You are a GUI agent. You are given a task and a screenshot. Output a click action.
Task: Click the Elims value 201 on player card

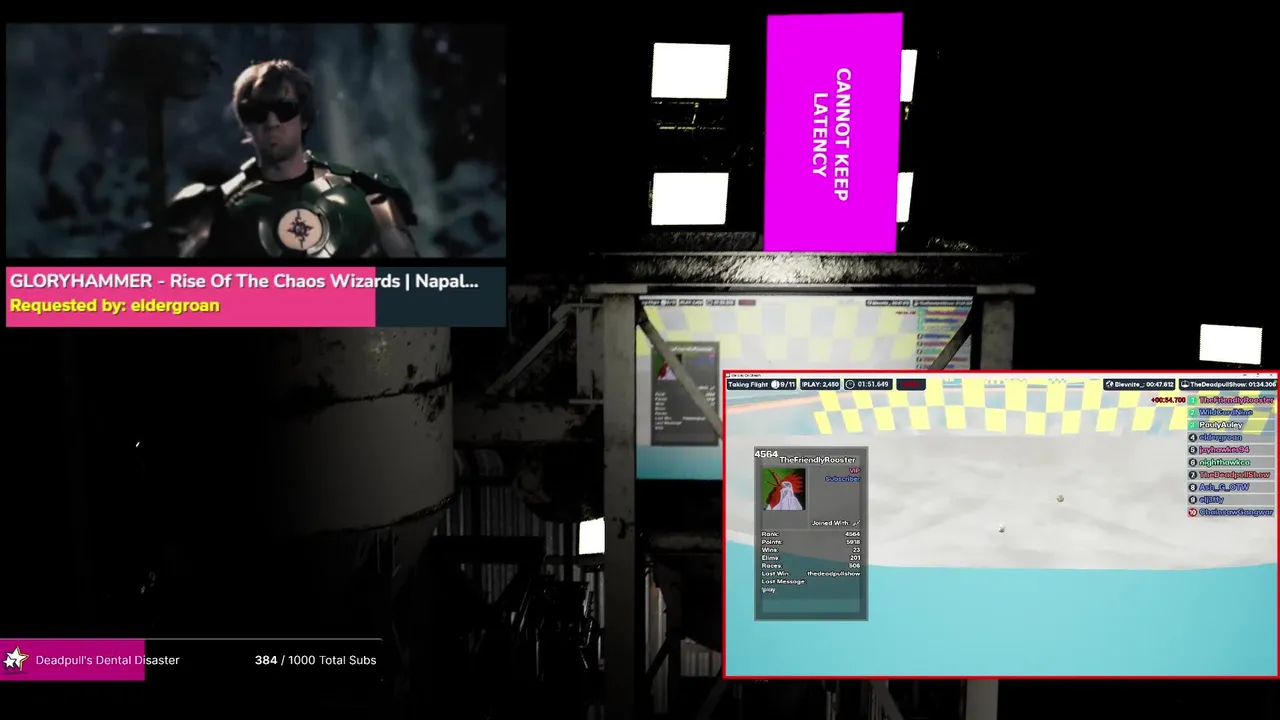(x=855, y=558)
